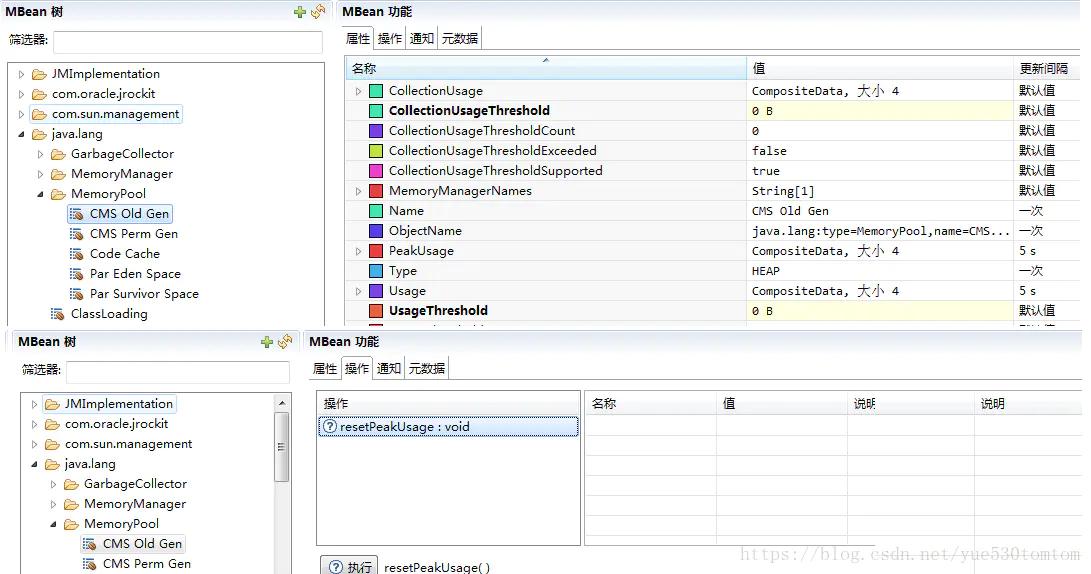
Task: Collapse MemoryPool node in the upper tree
Action: 40,194
